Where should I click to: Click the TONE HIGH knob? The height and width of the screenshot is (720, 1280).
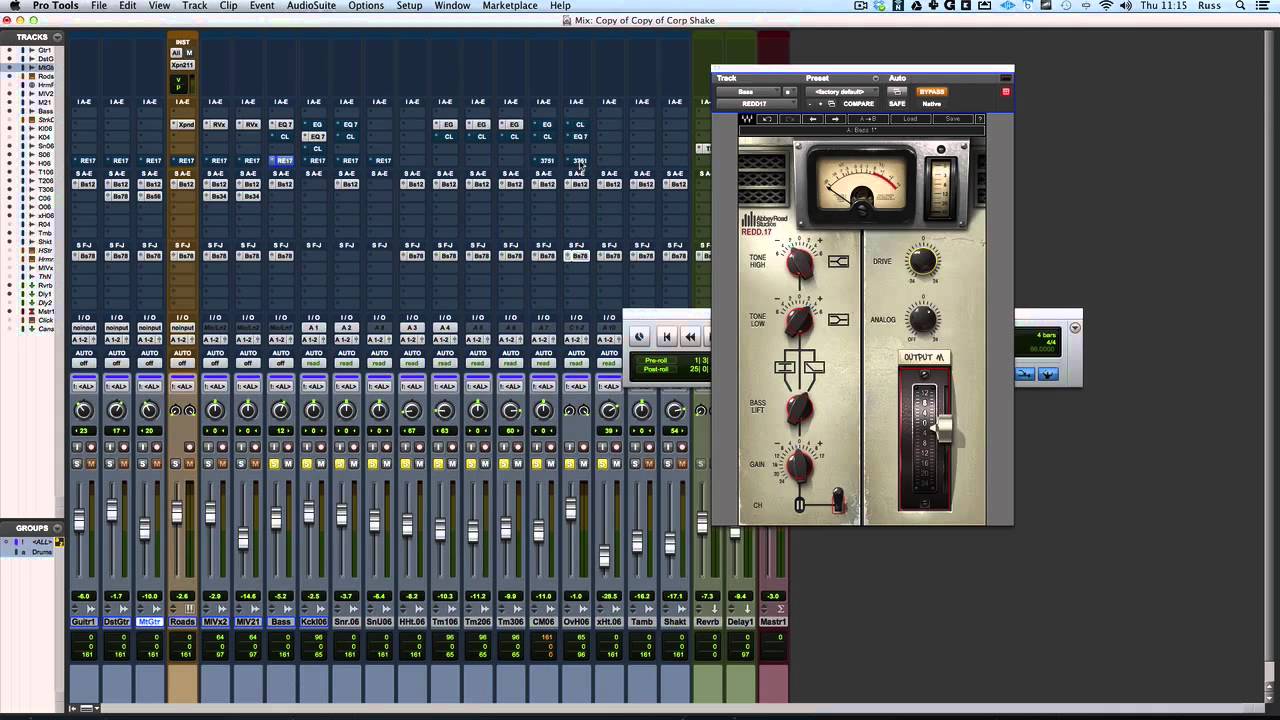(799, 262)
